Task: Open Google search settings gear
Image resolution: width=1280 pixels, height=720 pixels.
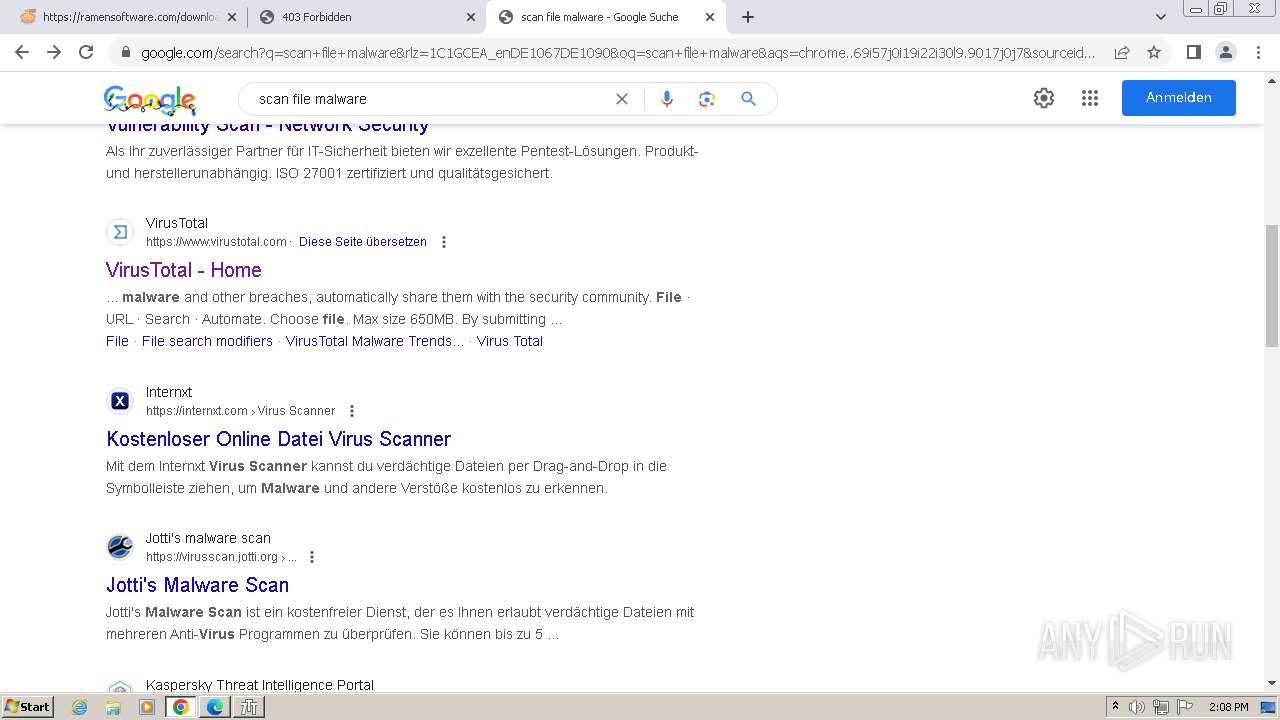Action: point(1044,98)
